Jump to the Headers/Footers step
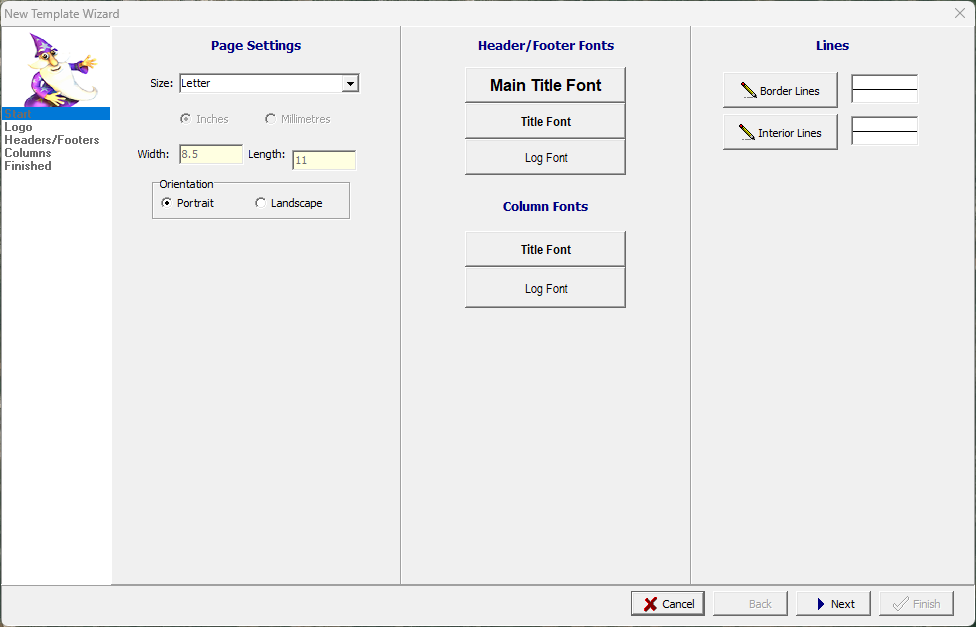 pos(51,140)
